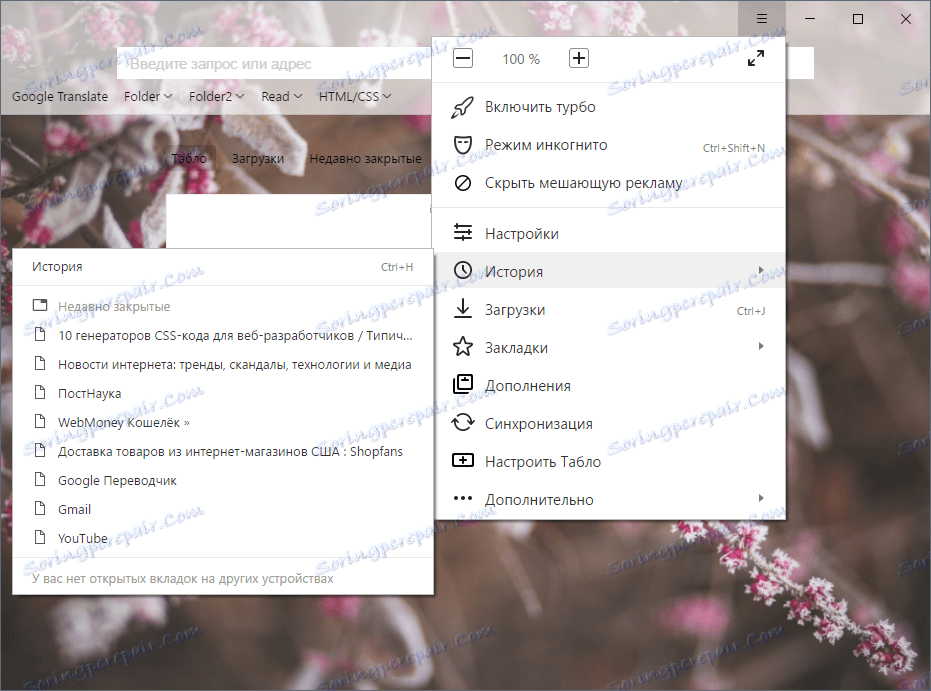Click the hide annoying ads blocked-sign icon
Viewport: 931px width, 691px height.
(x=463, y=183)
